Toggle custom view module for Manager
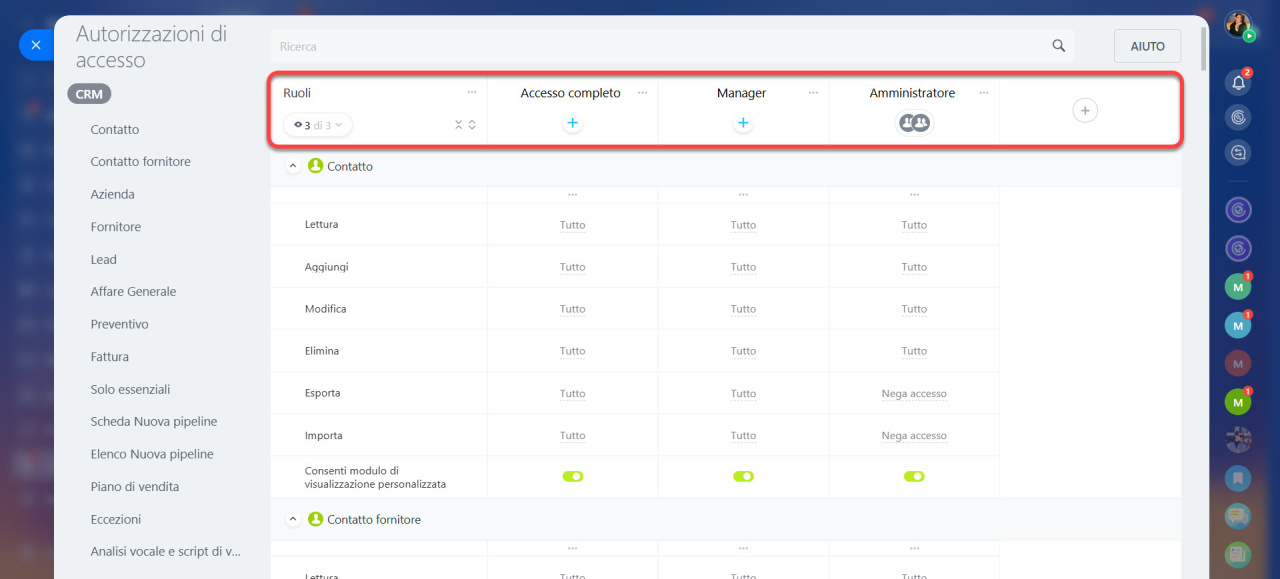This screenshot has width=1280, height=579. [x=743, y=476]
